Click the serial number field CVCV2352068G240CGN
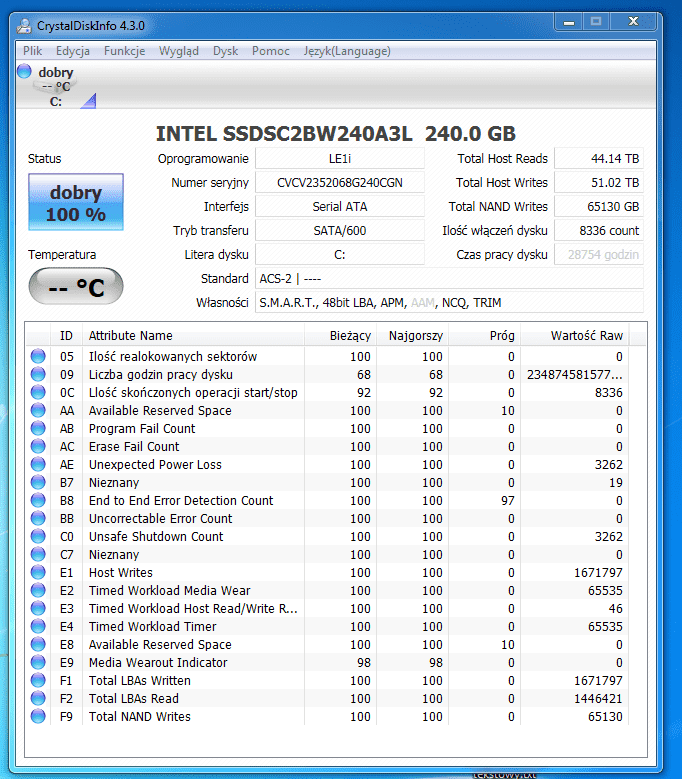 coord(340,182)
